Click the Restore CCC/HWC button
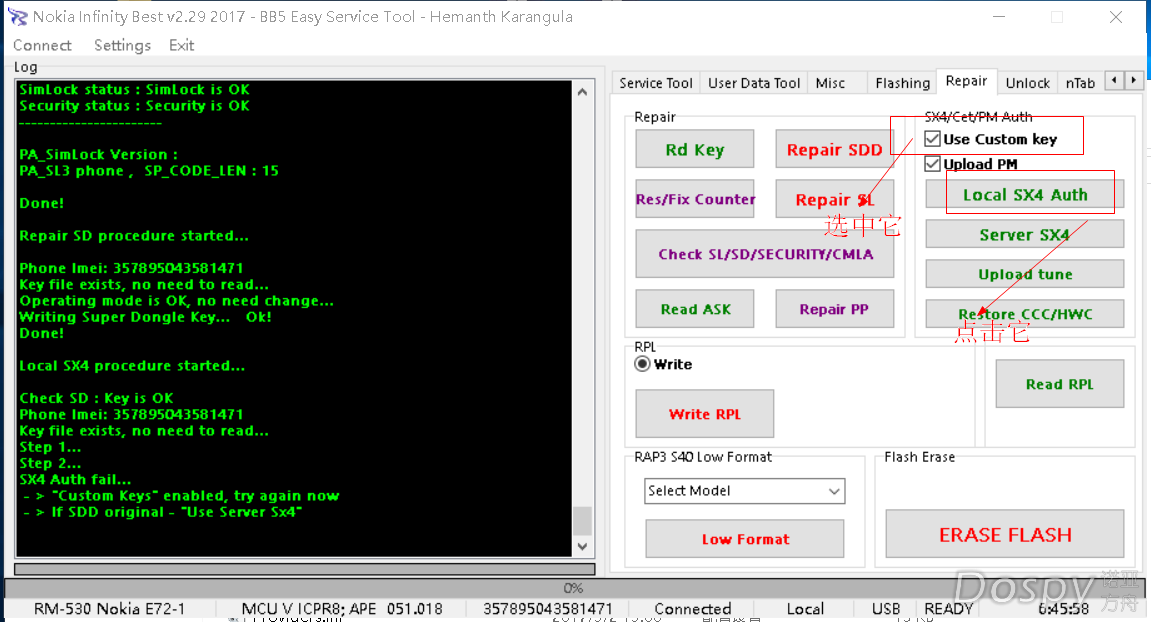 (x=1025, y=314)
